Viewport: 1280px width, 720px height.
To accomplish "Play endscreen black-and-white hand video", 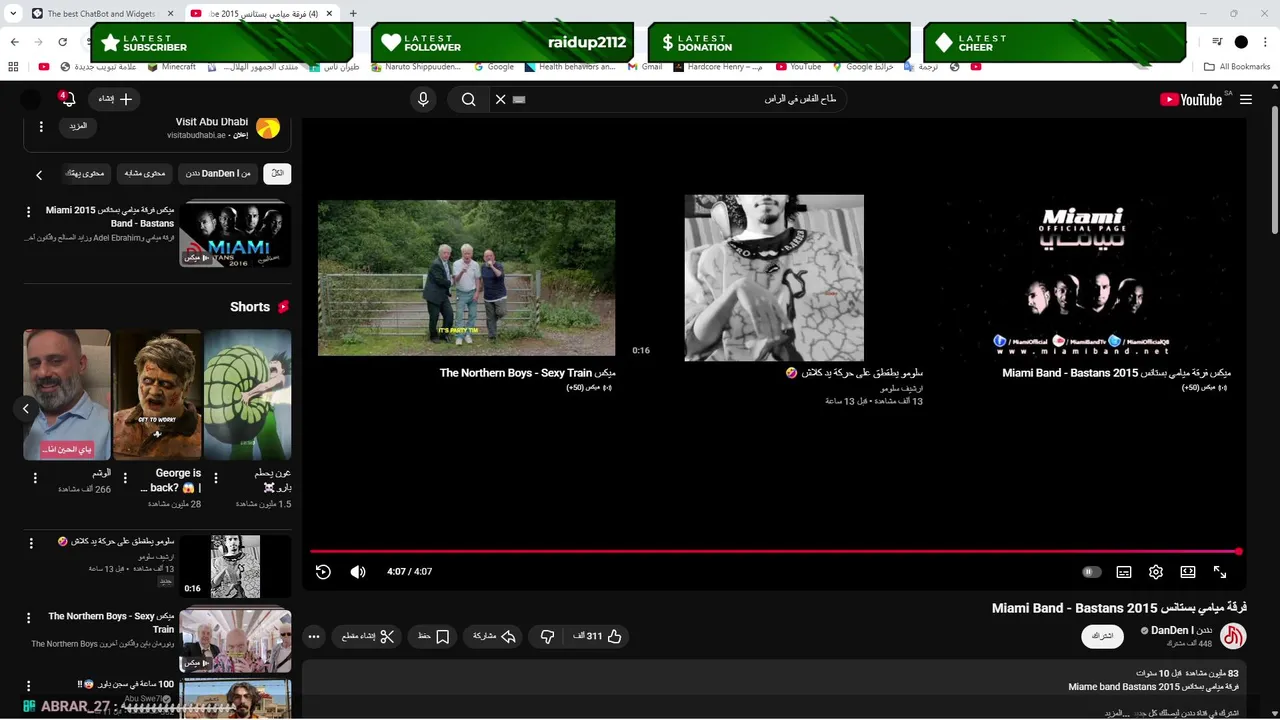I will tap(774, 278).
